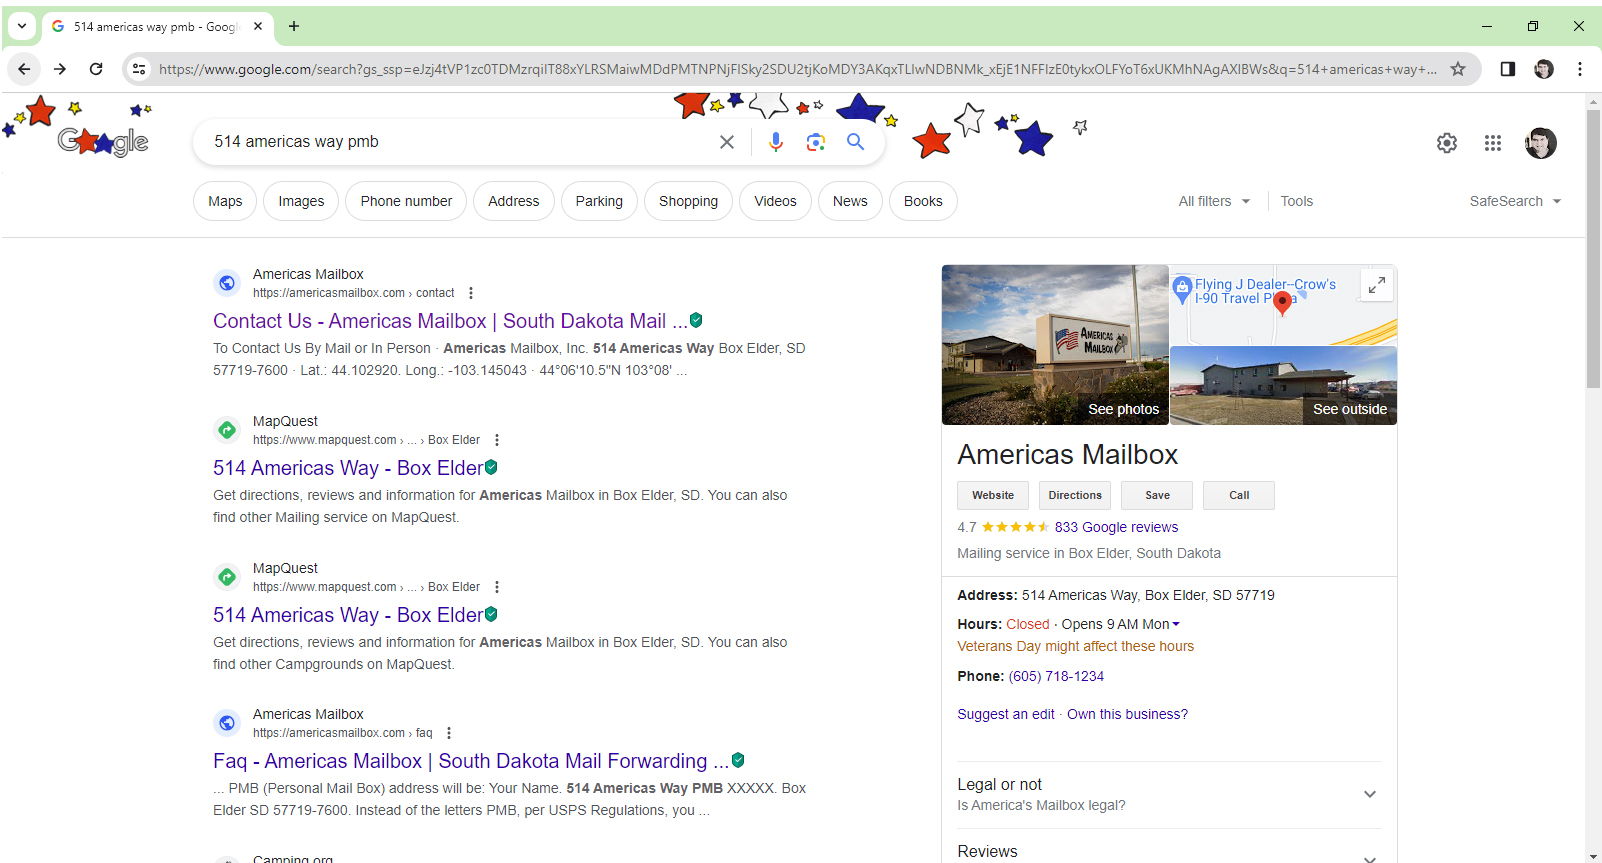Open Google account avatar
The height and width of the screenshot is (863, 1602).
coord(1541,143)
